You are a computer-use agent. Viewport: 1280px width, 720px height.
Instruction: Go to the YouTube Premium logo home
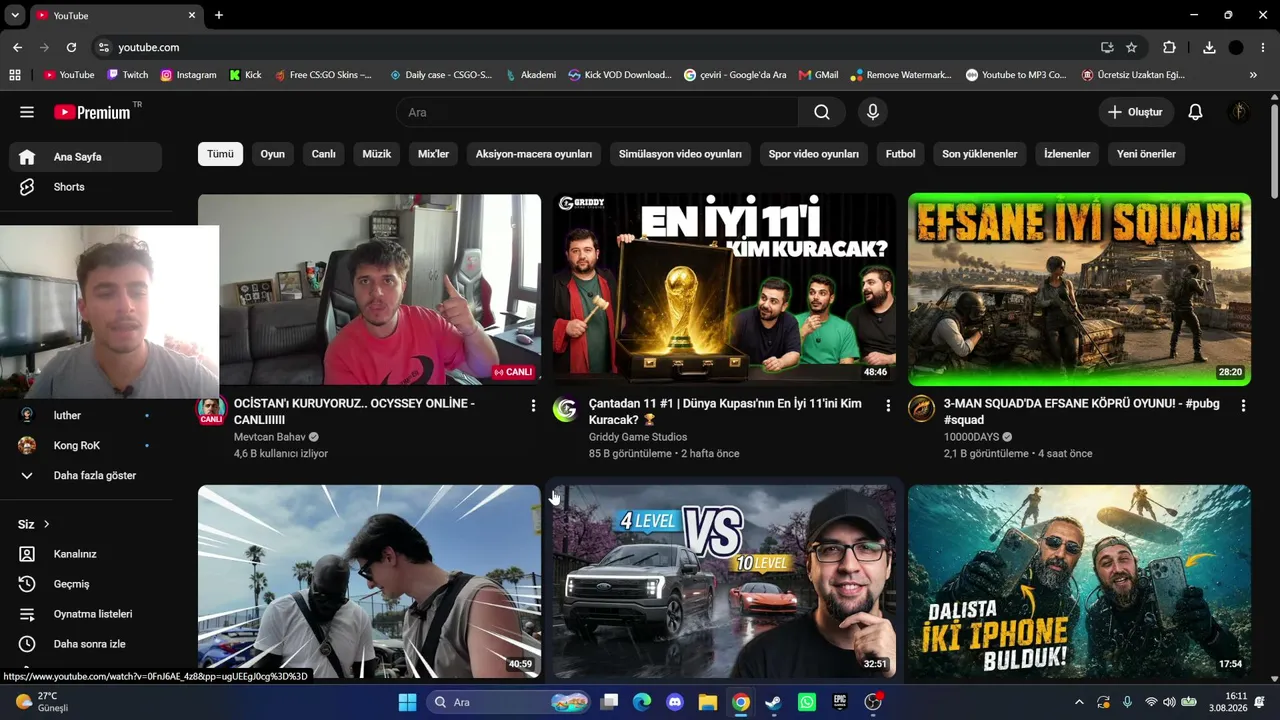pos(92,112)
